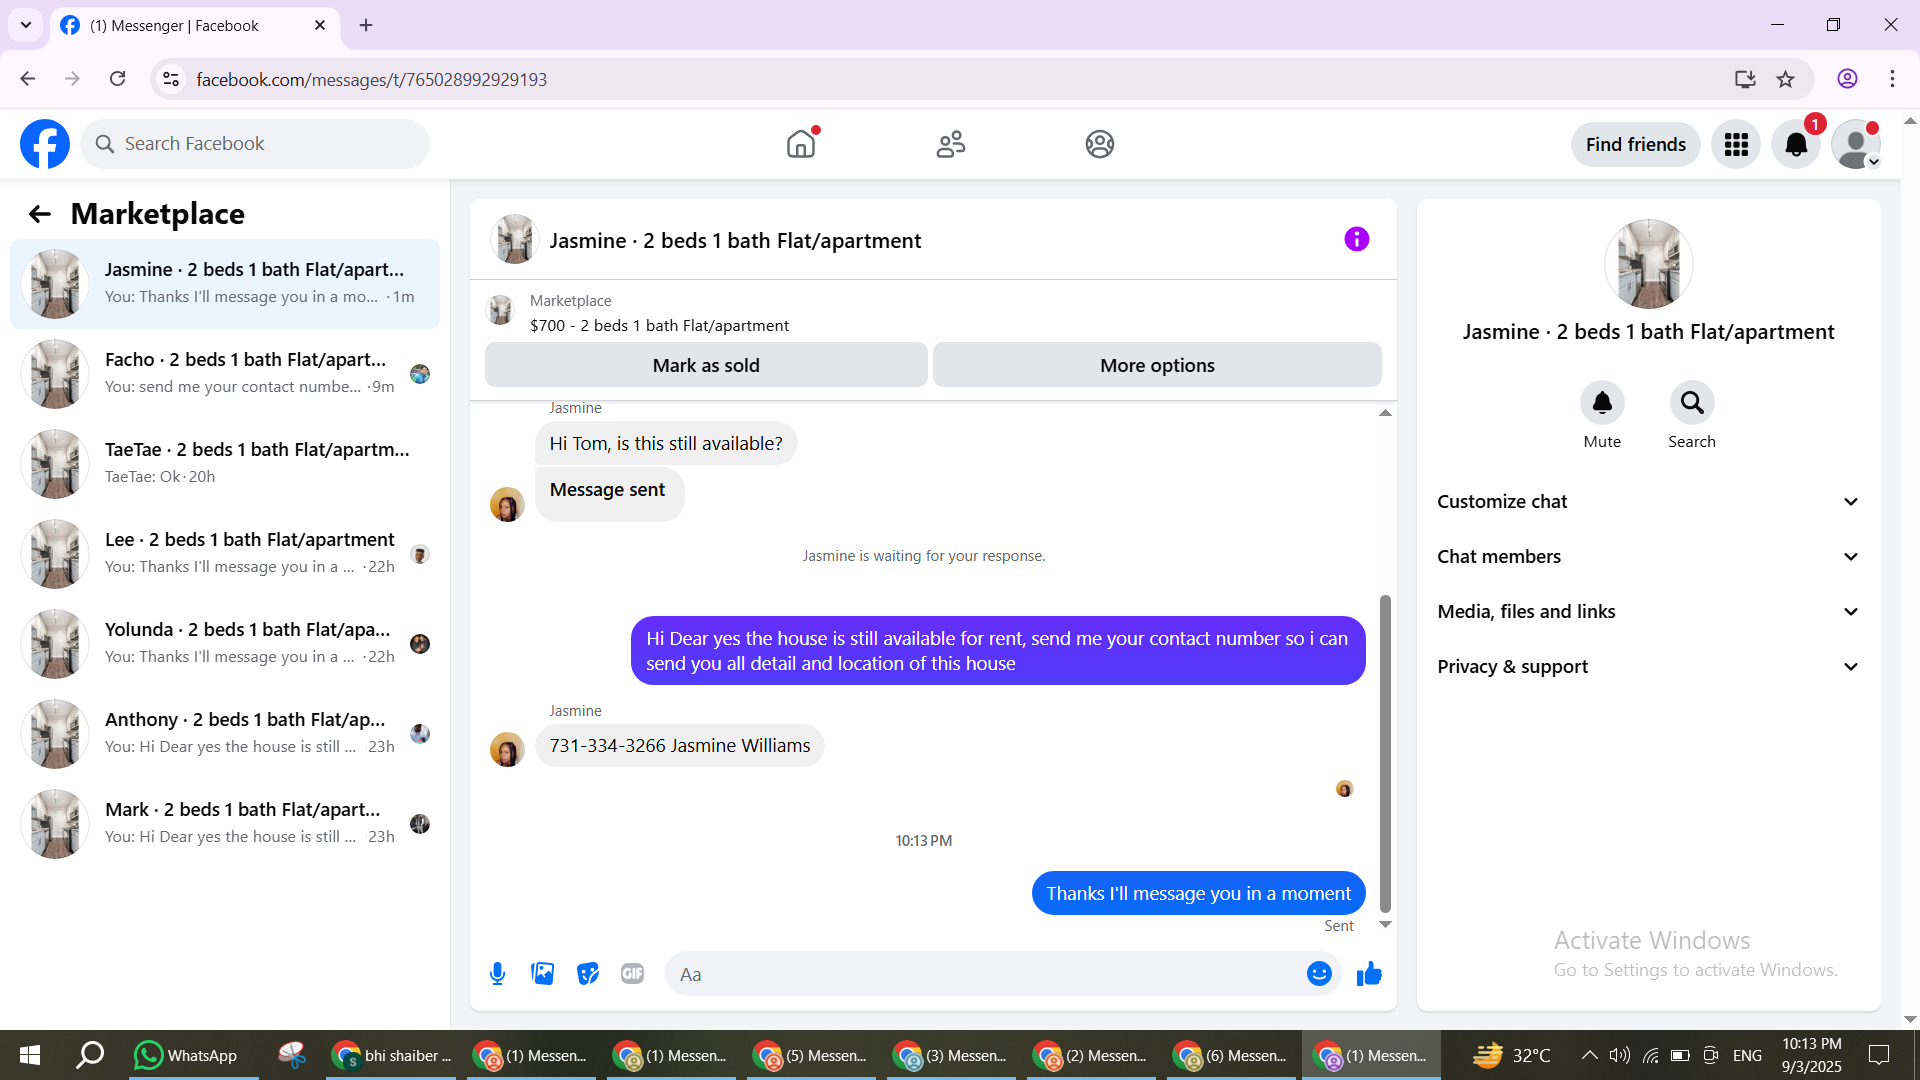Expand Media, files and links section
The image size is (1920, 1080).
tap(1648, 612)
